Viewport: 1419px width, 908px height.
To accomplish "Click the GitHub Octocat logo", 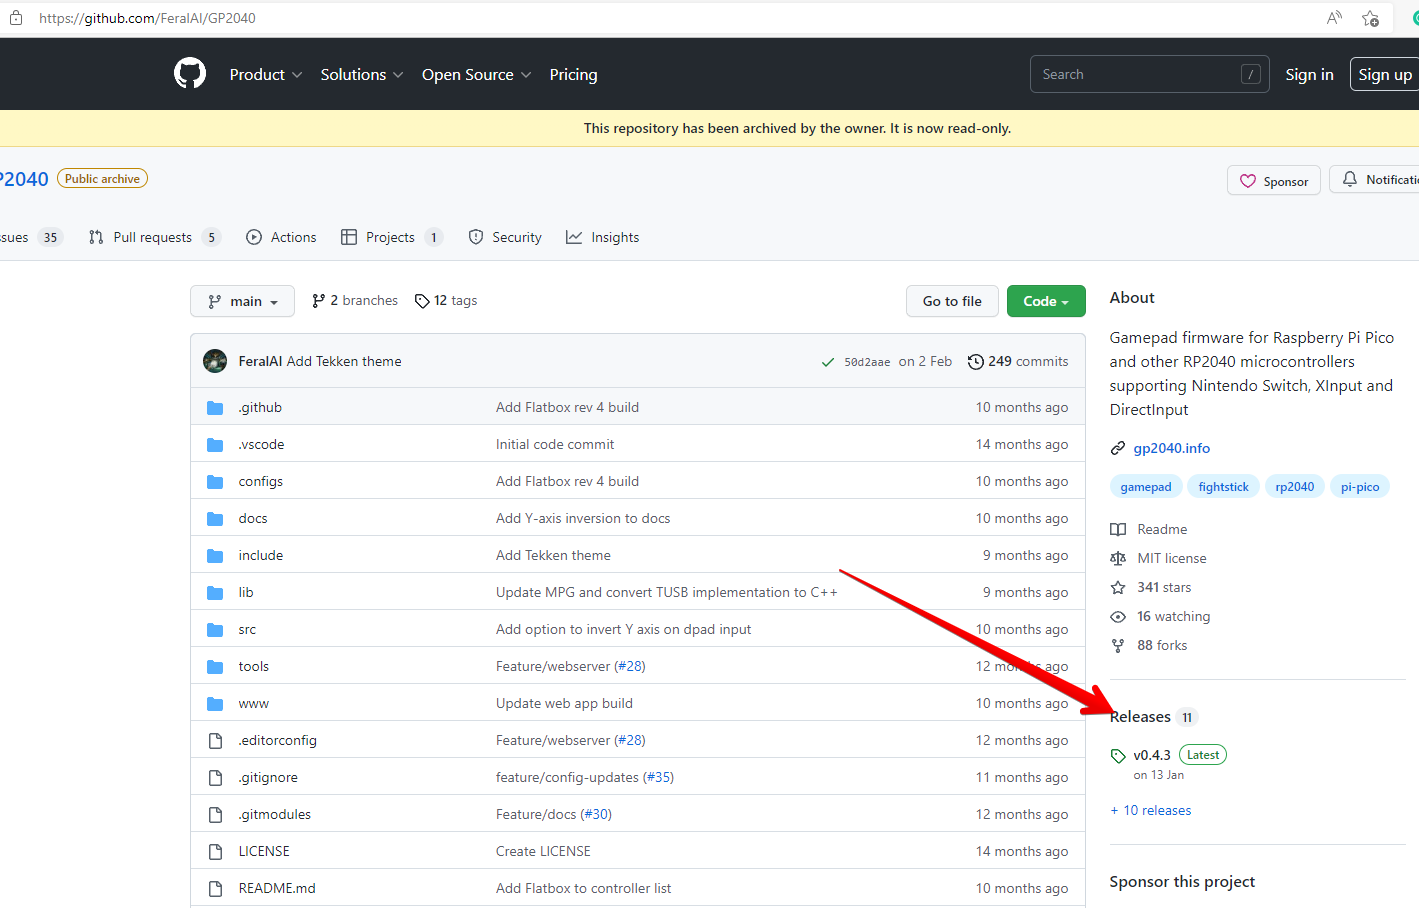I will pyautogui.click(x=190, y=74).
